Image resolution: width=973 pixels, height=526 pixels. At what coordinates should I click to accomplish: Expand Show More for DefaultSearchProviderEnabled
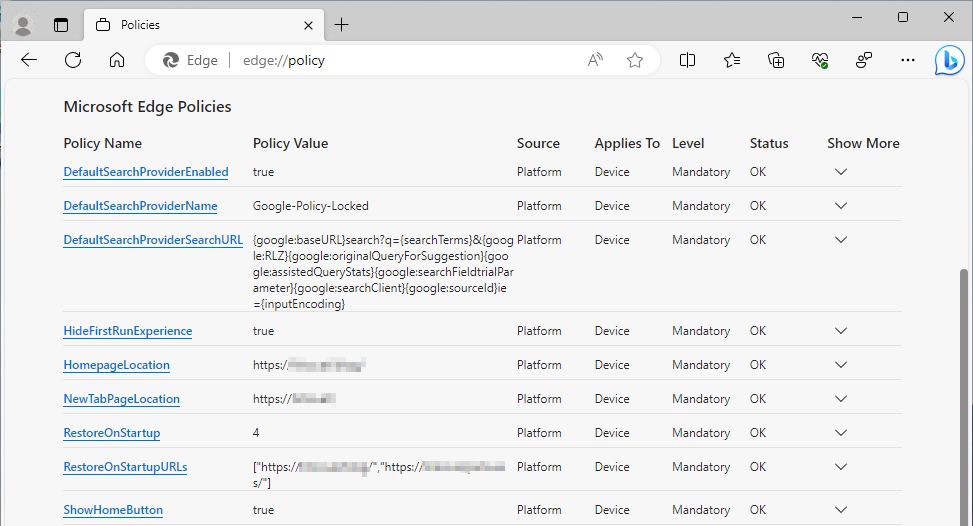[x=841, y=172]
